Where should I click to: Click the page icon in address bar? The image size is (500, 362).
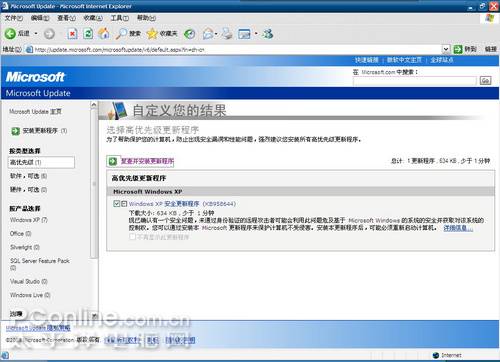[x=29, y=50]
